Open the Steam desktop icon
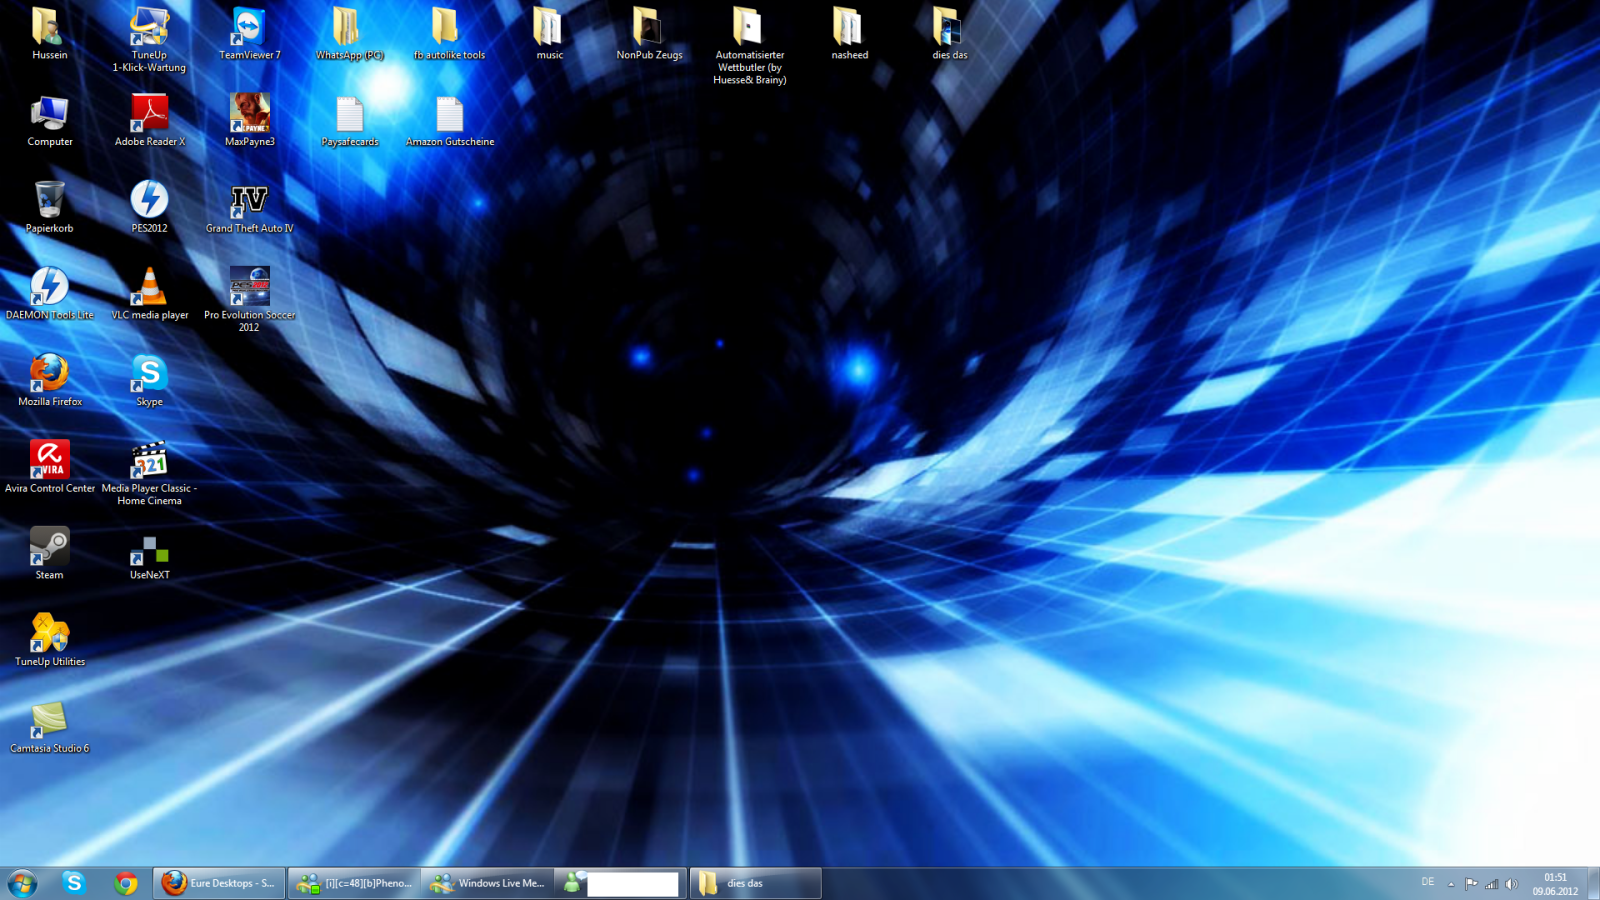Viewport: 1600px width, 900px height. 49,548
